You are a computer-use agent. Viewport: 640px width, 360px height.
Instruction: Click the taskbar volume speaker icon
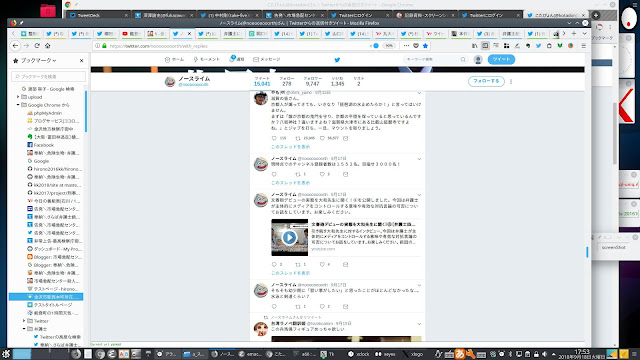(544, 354)
